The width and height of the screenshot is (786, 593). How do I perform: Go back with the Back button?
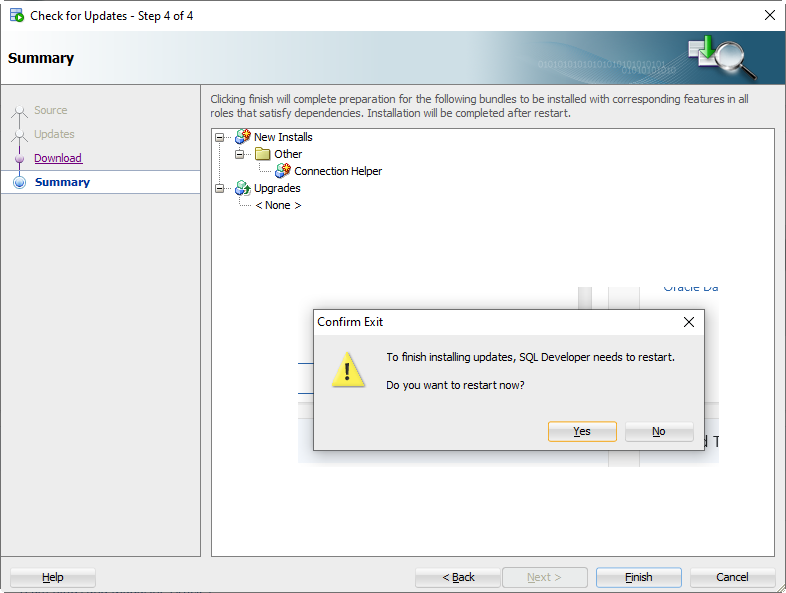click(x=458, y=577)
